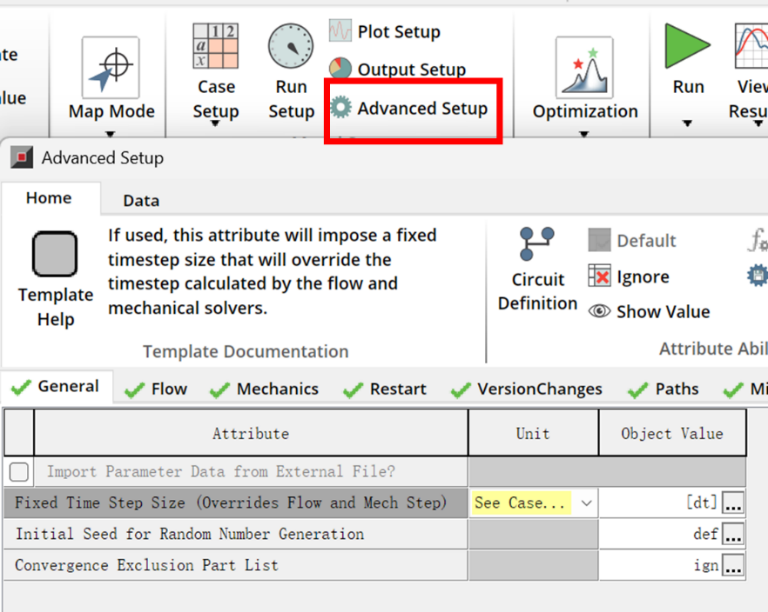Expand the Map Mode dropdown arrow
The image size is (768, 612).
coord(111,132)
